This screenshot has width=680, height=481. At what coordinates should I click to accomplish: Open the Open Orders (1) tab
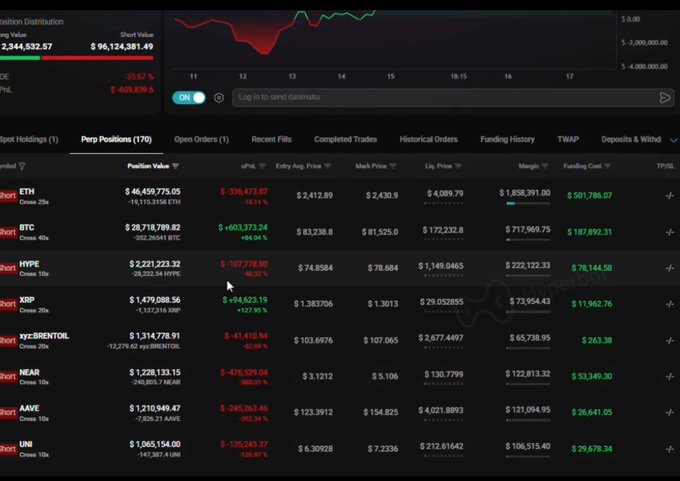click(x=201, y=139)
